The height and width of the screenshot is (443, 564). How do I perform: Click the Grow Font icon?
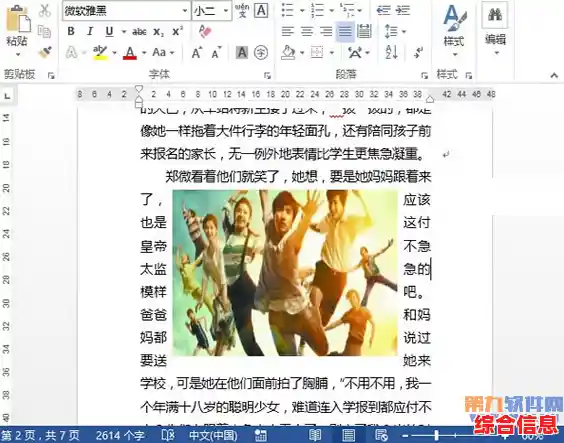[x=197, y=53]
